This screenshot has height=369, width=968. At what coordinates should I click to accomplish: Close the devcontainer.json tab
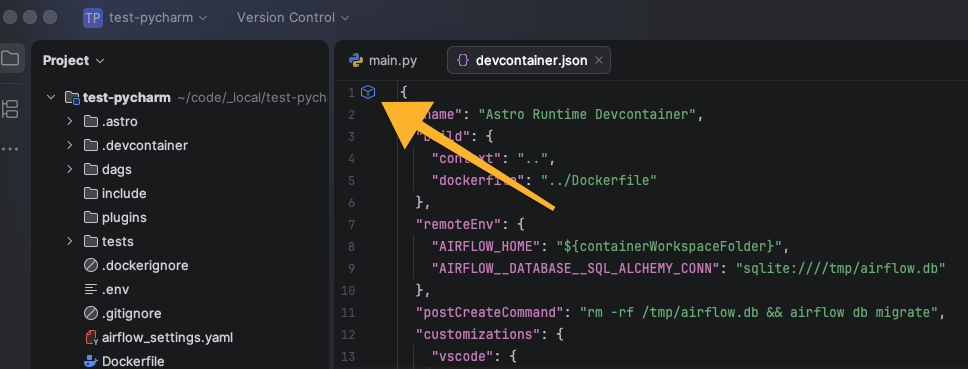tap(598, 60)
